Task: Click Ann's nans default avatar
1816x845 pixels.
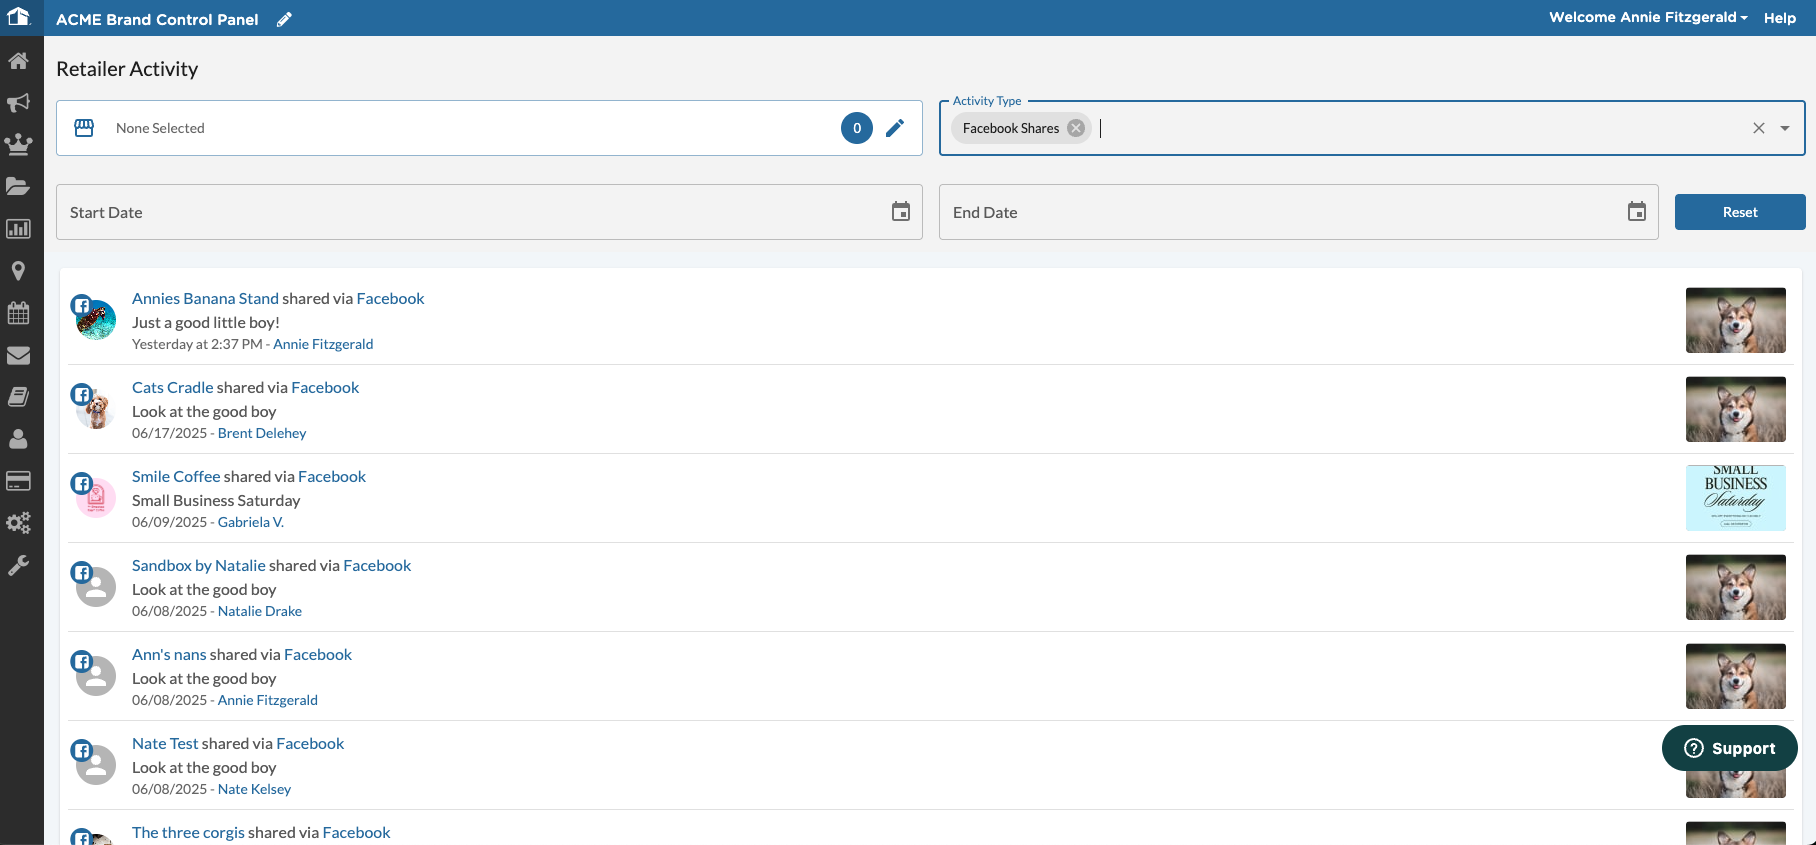Action: (x=96, y=676)
